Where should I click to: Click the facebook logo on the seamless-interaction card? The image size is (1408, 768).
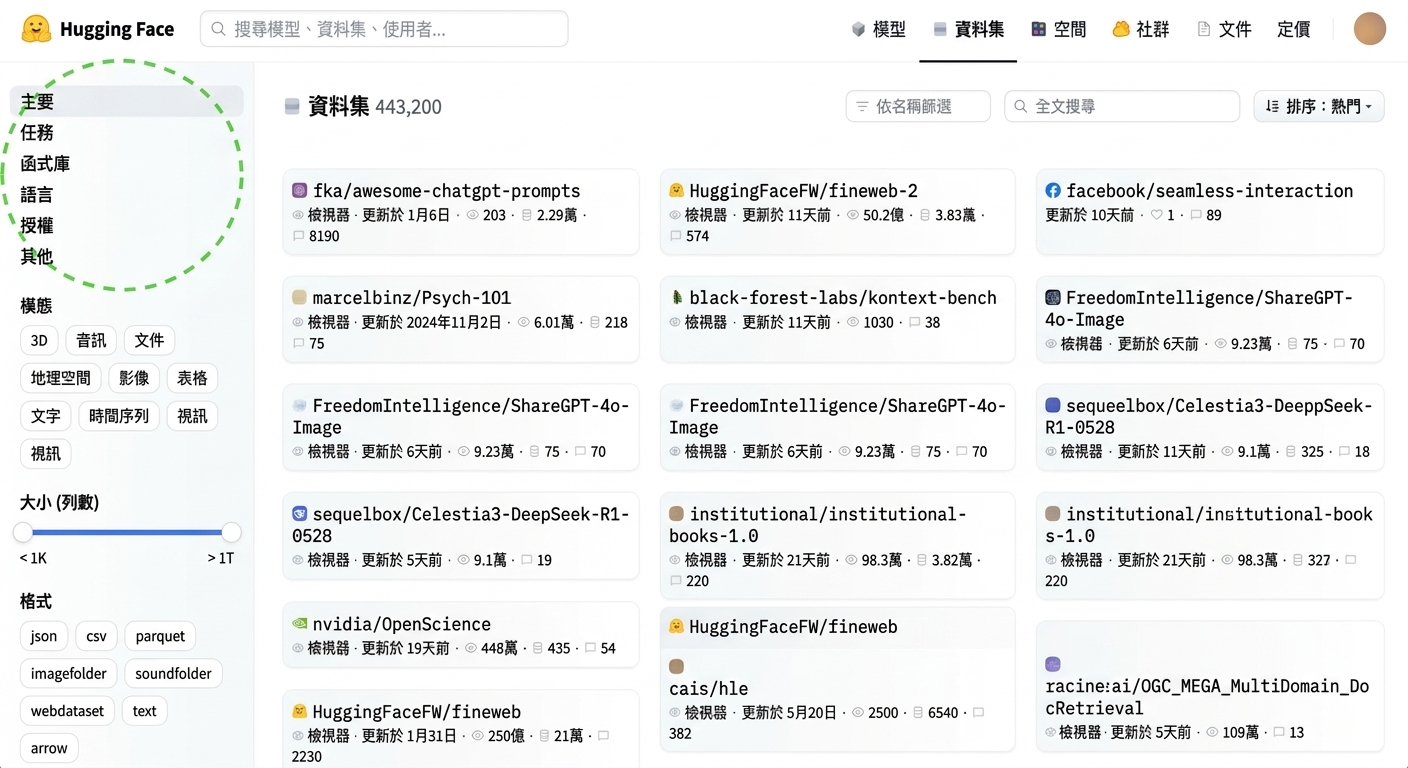pos(1052,190)
